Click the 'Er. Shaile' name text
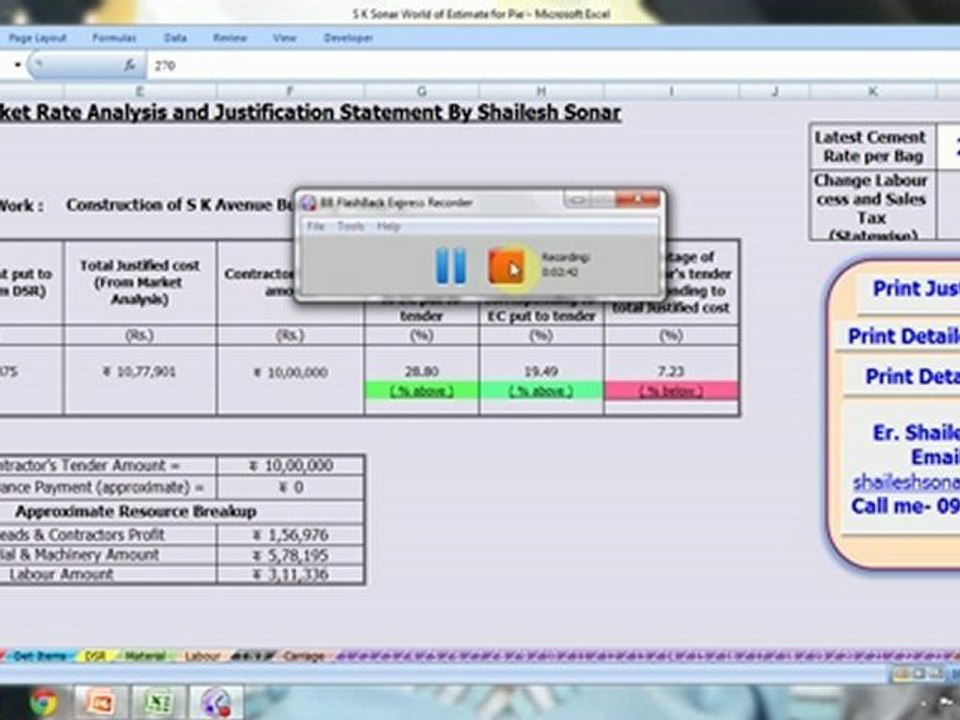This screenshot has width=960, height=720. tap(916, 433)
